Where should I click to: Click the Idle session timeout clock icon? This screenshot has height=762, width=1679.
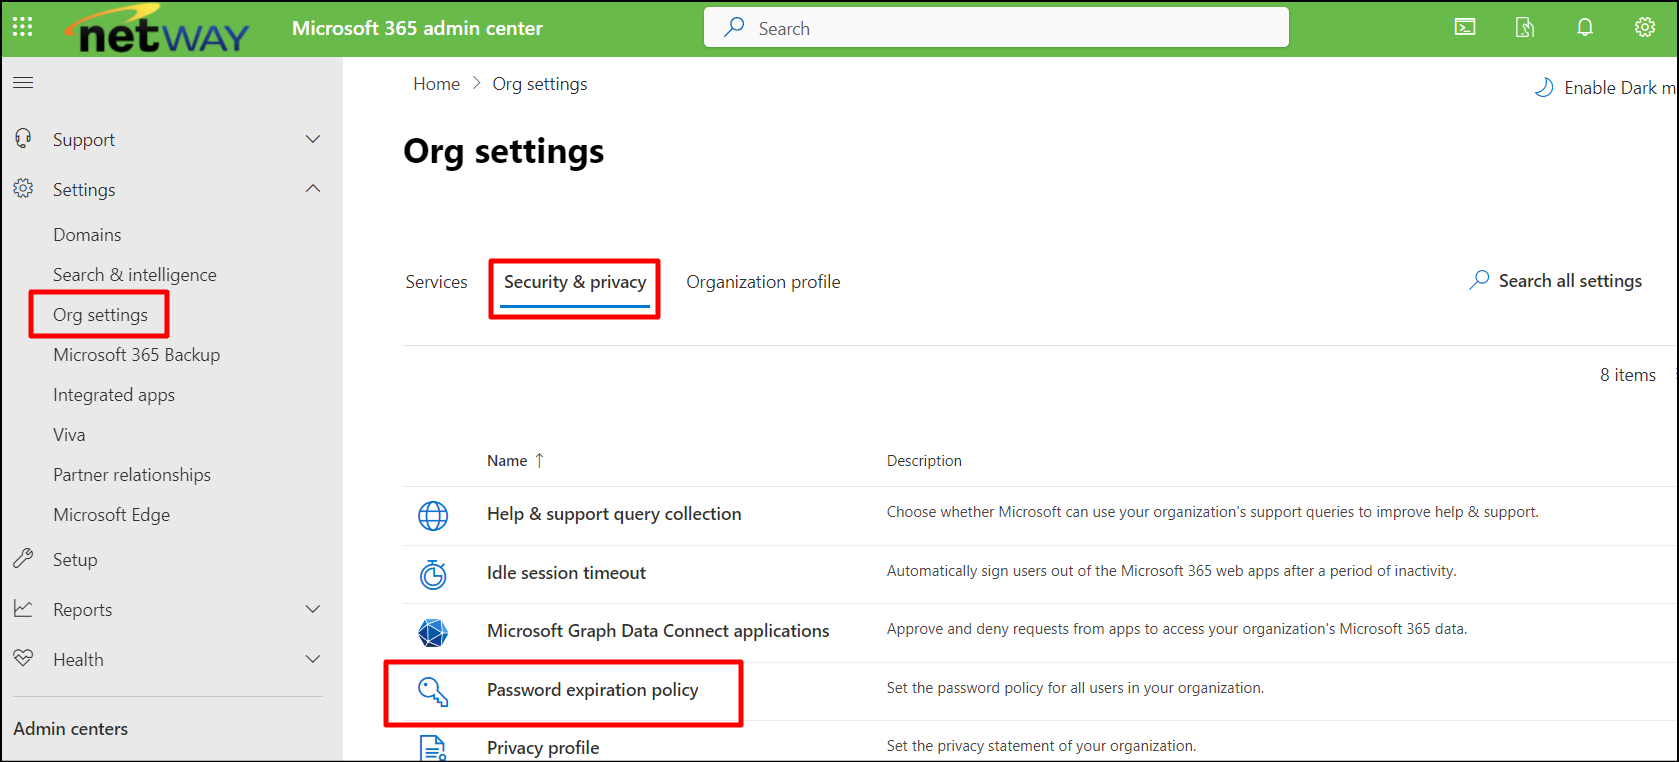433,574
